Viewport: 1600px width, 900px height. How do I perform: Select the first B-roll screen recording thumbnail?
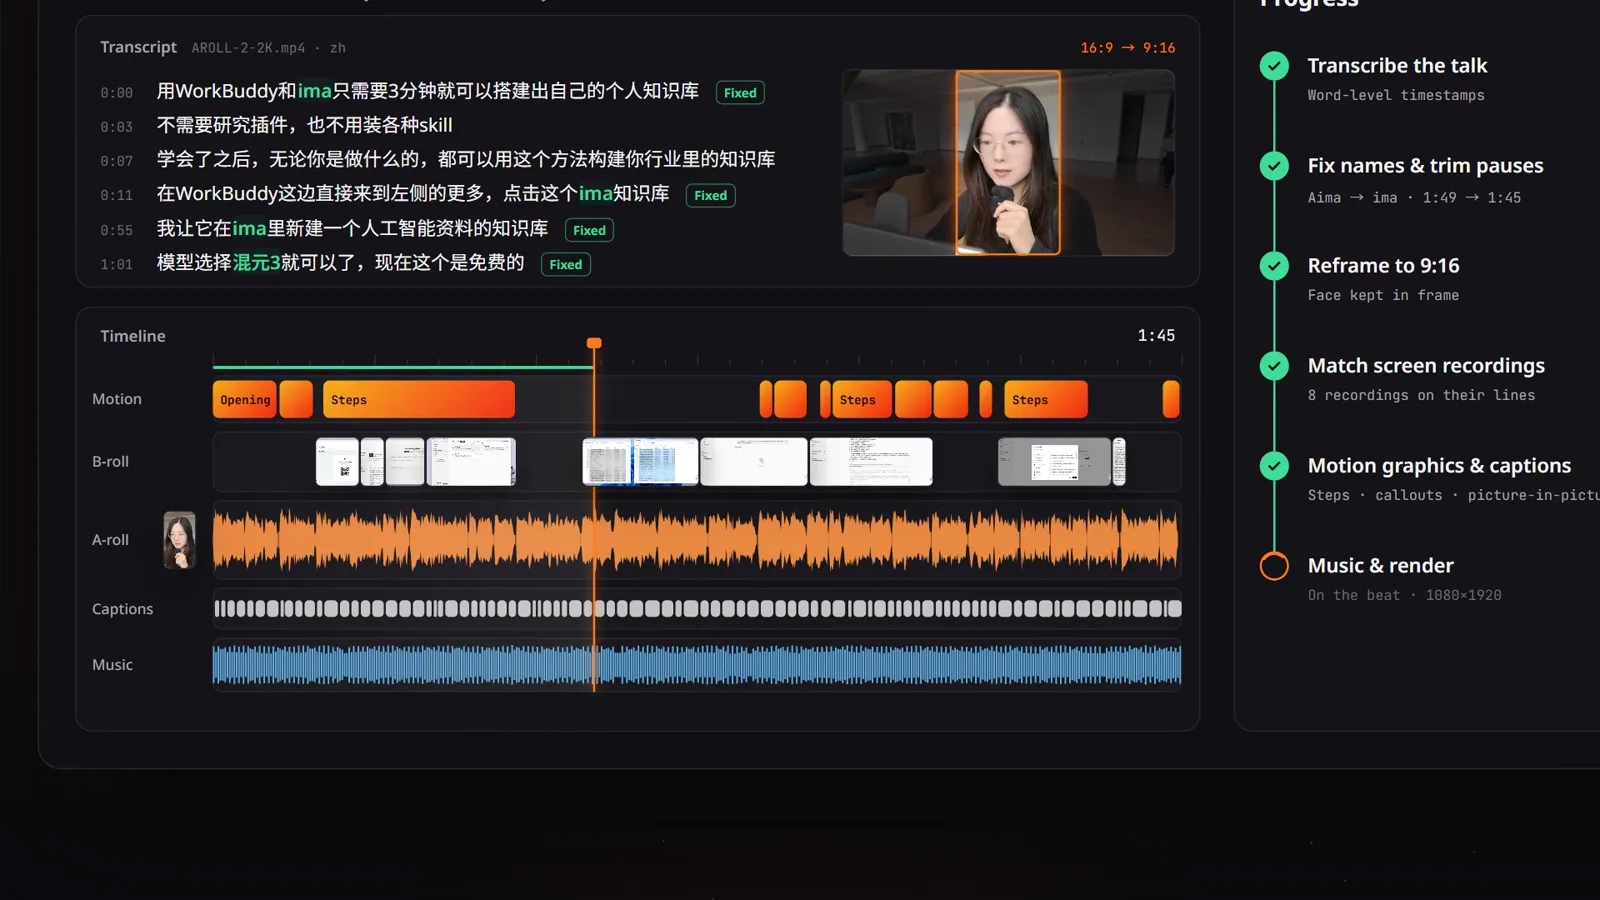pyautogui.click(x=337, y=462)
